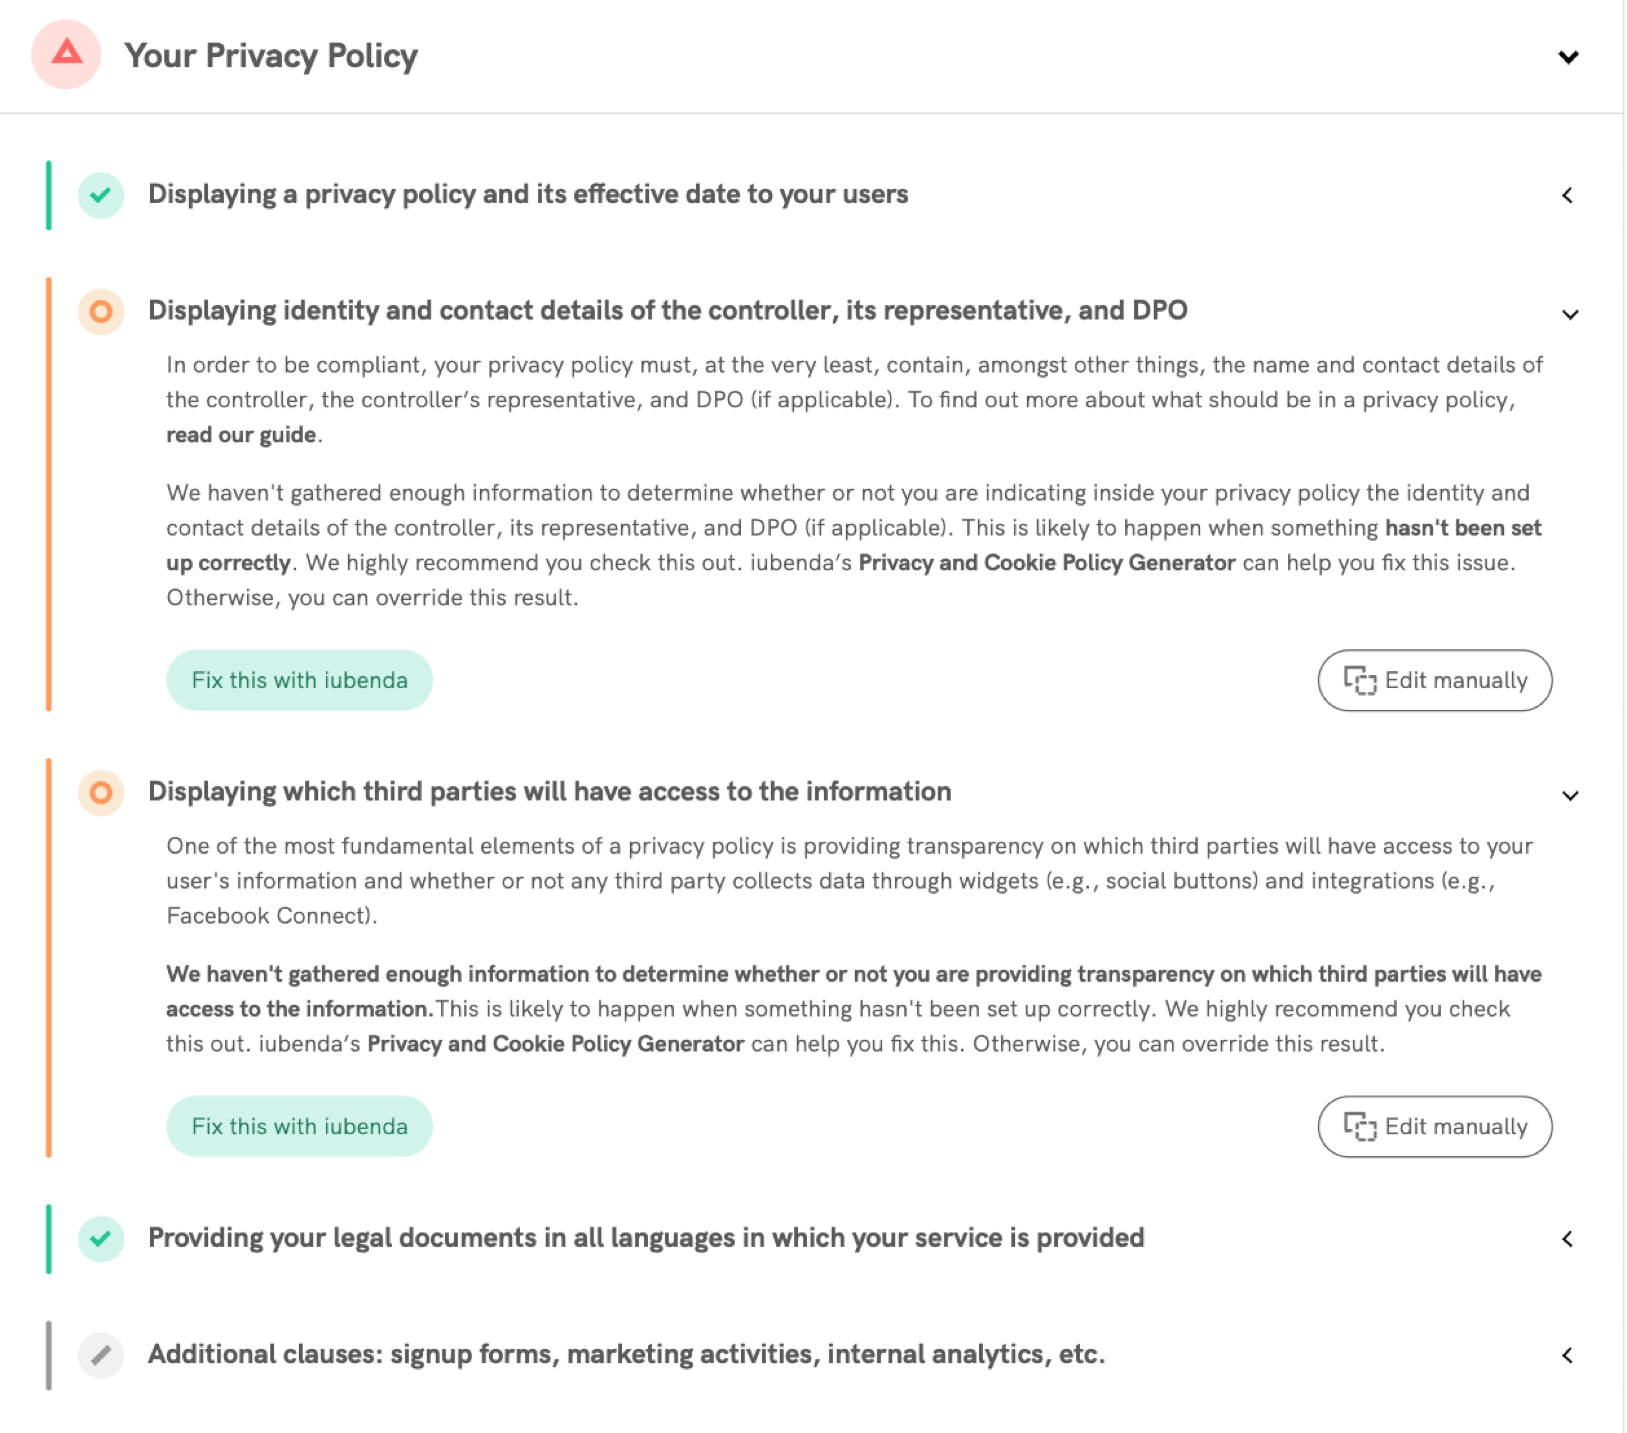Viewport: 1627px width, 1433px height.
Task: Open 'Privacy and Cookie Policy Generator' link in controller section
Action: 1046,562
